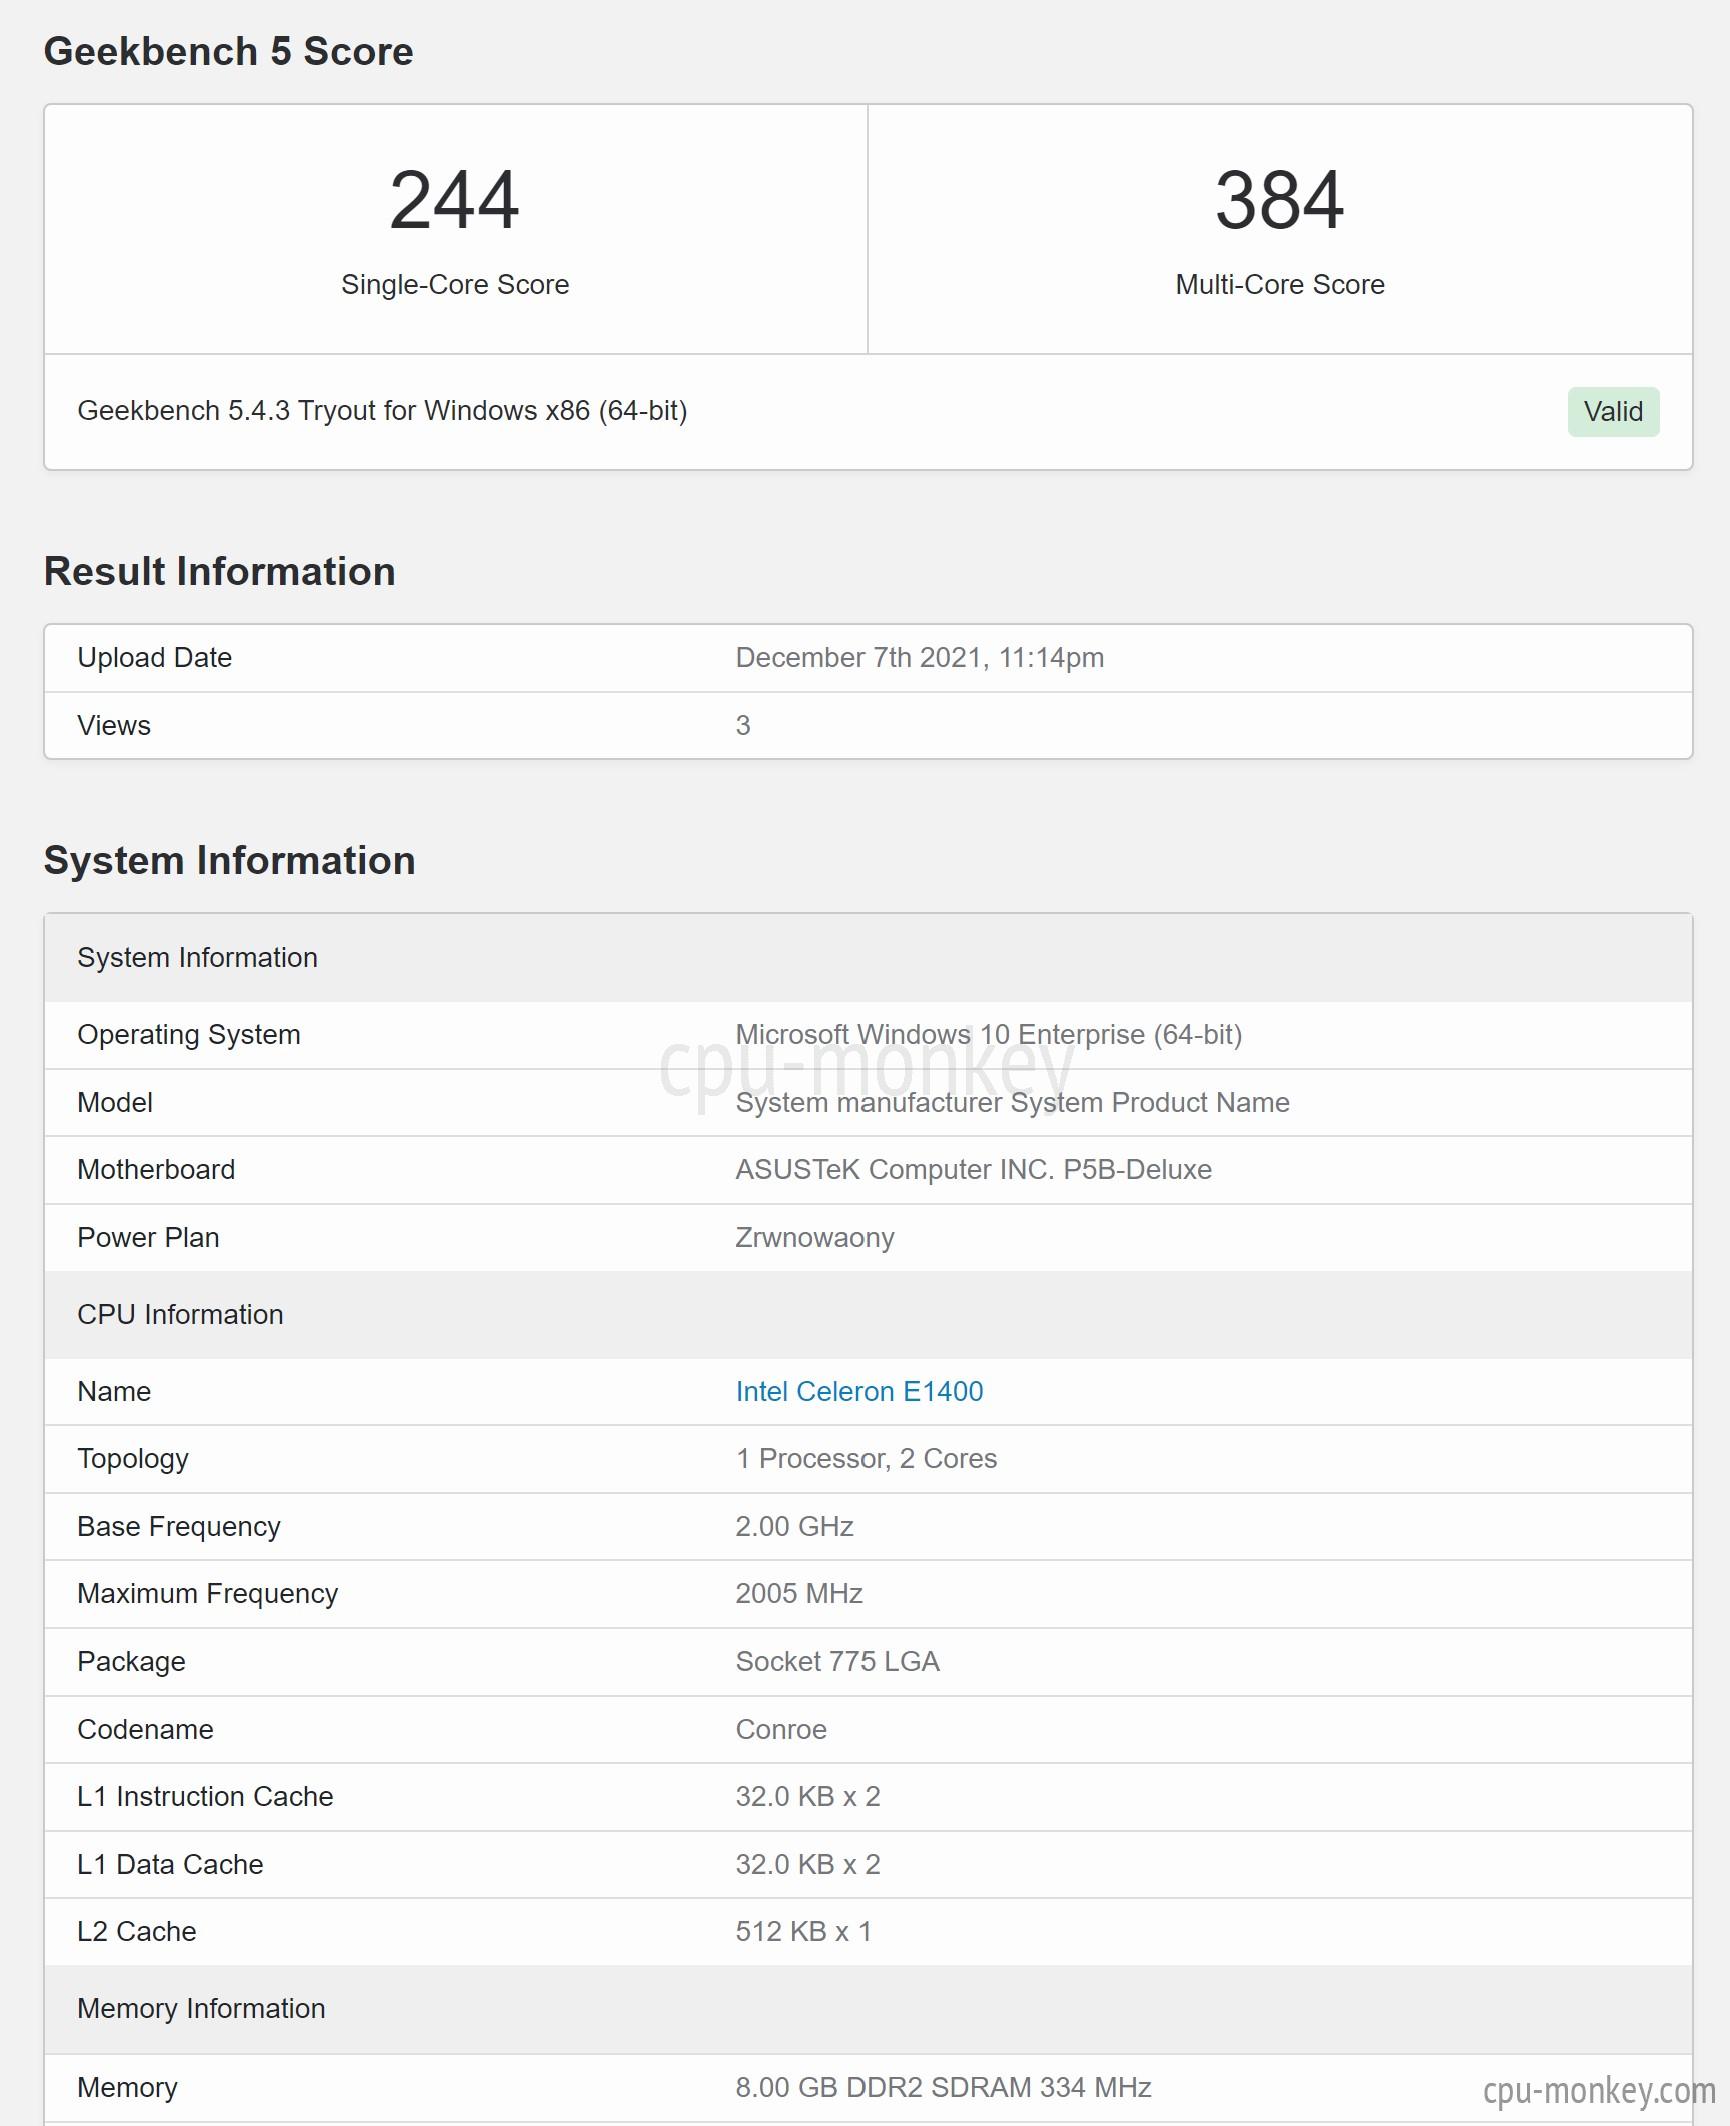Click the Single-Core Score label

[455, 284]
